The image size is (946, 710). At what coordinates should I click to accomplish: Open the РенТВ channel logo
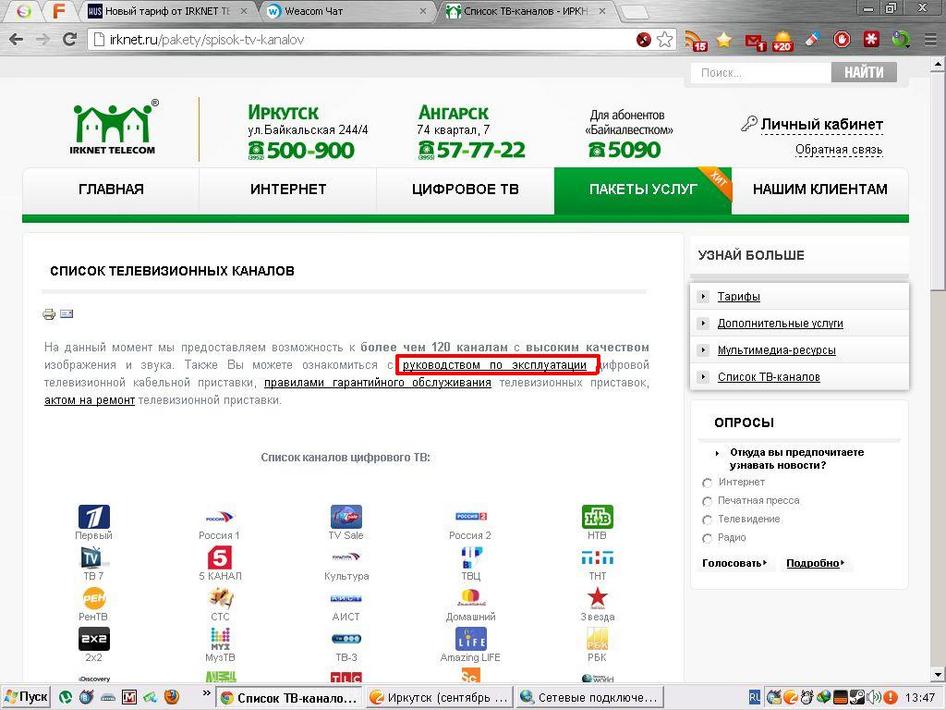[94, 598]
